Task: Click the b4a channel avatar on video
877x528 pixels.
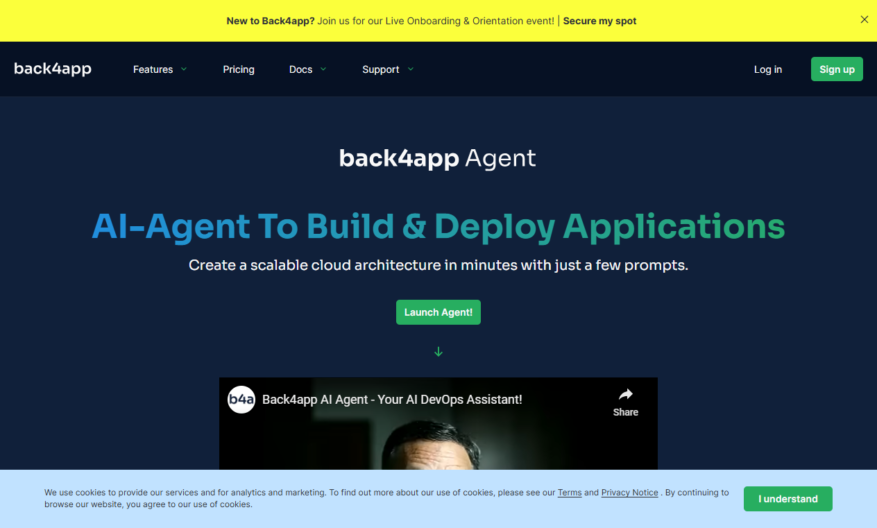Action: 241,399
